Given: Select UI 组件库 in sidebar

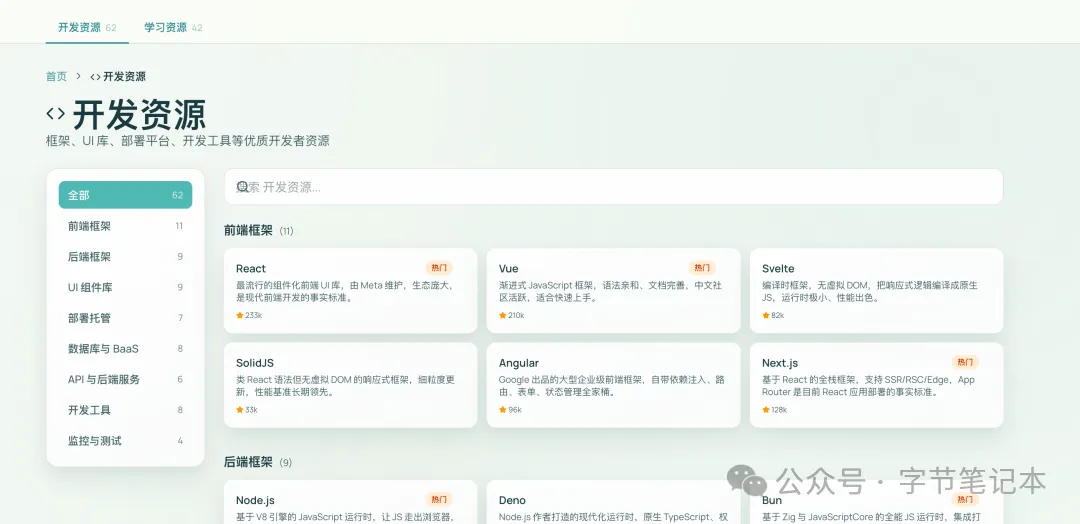Looking at the screenshot, I should click(125, 287).
